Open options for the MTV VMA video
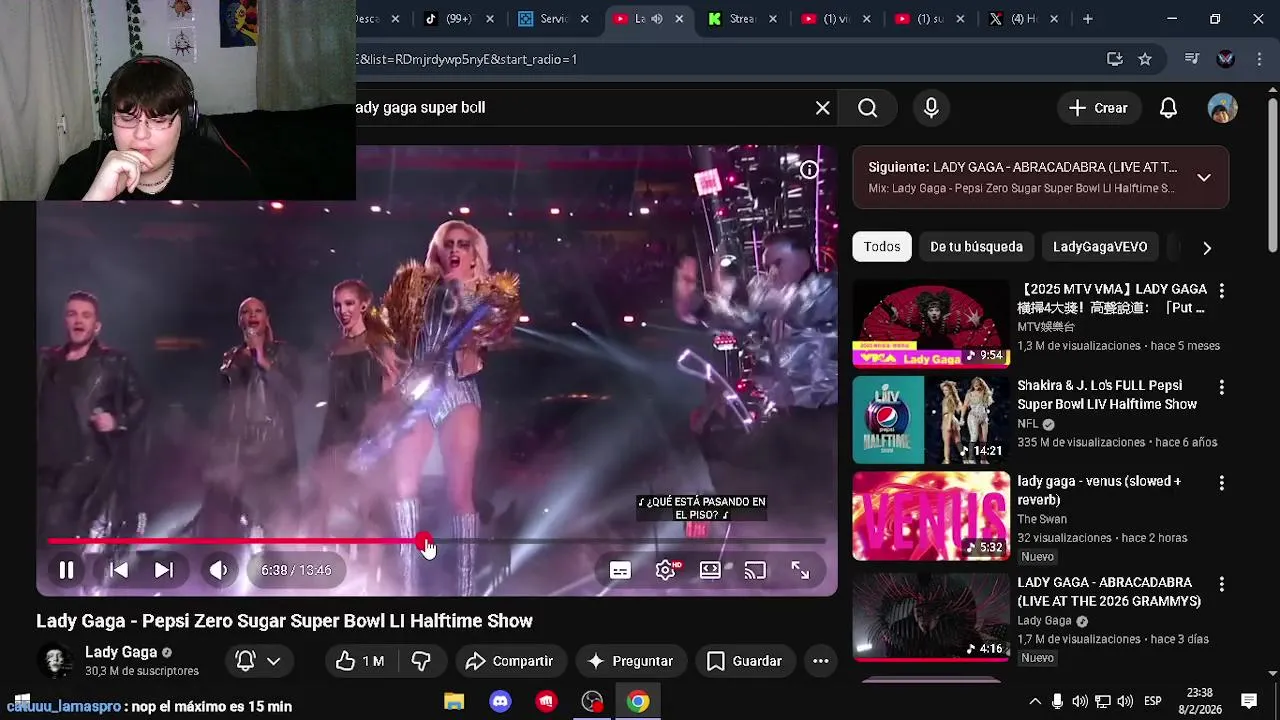1280x720 pixels. click(1221, 290)
